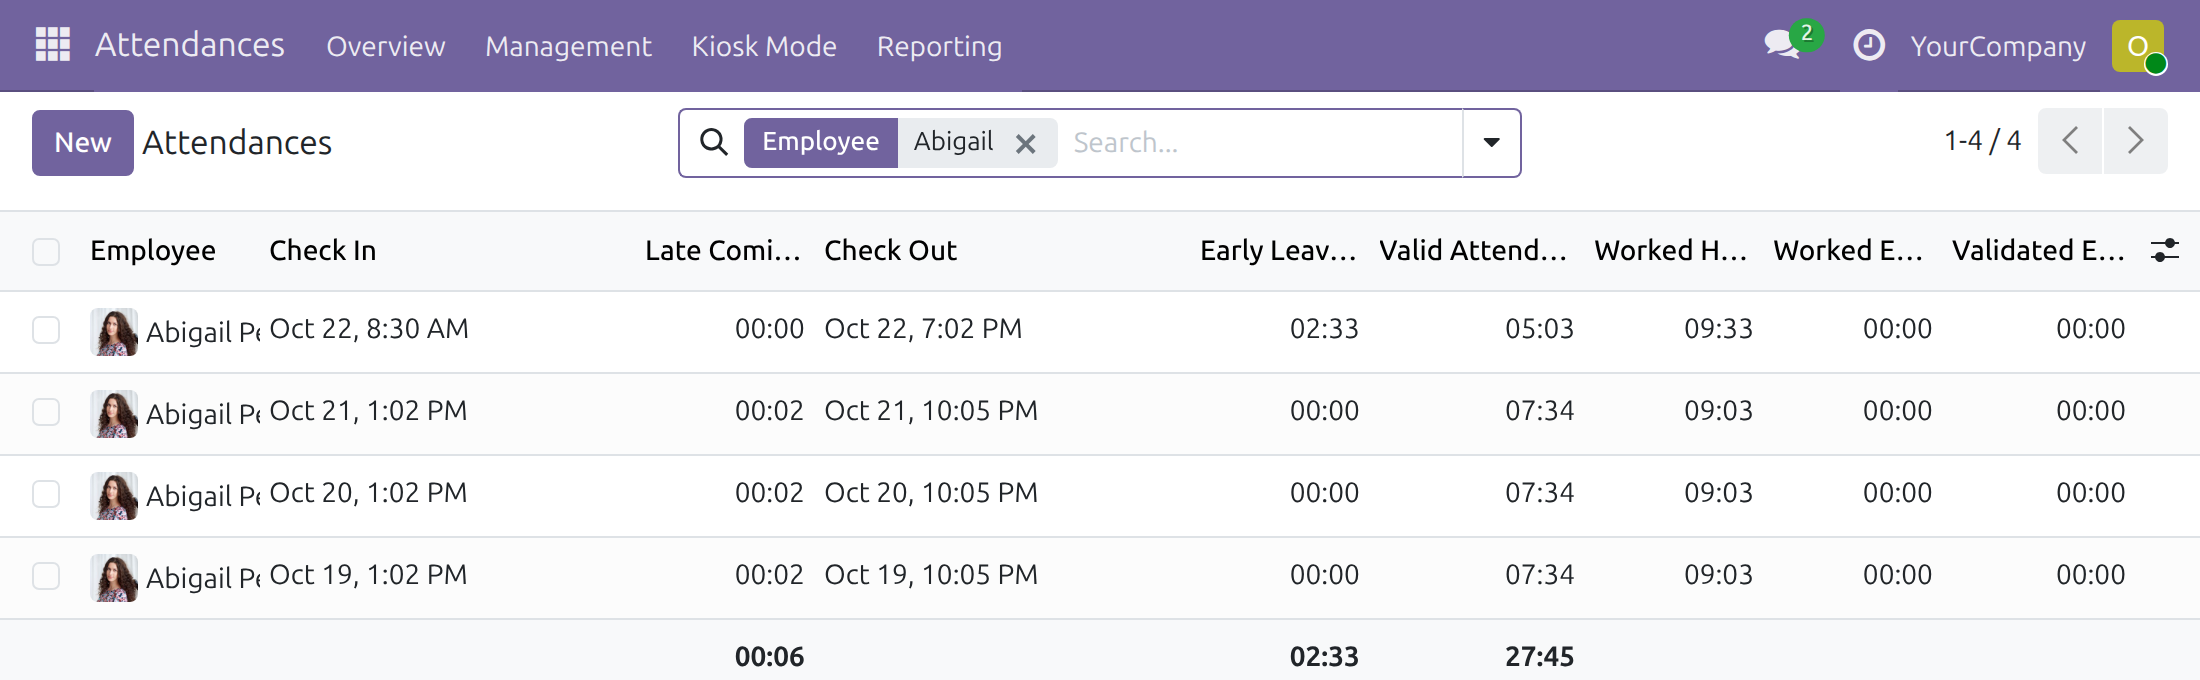Open the Reporting menu
This screenshot has width=2200, height=680.
(x=939, y=46)
